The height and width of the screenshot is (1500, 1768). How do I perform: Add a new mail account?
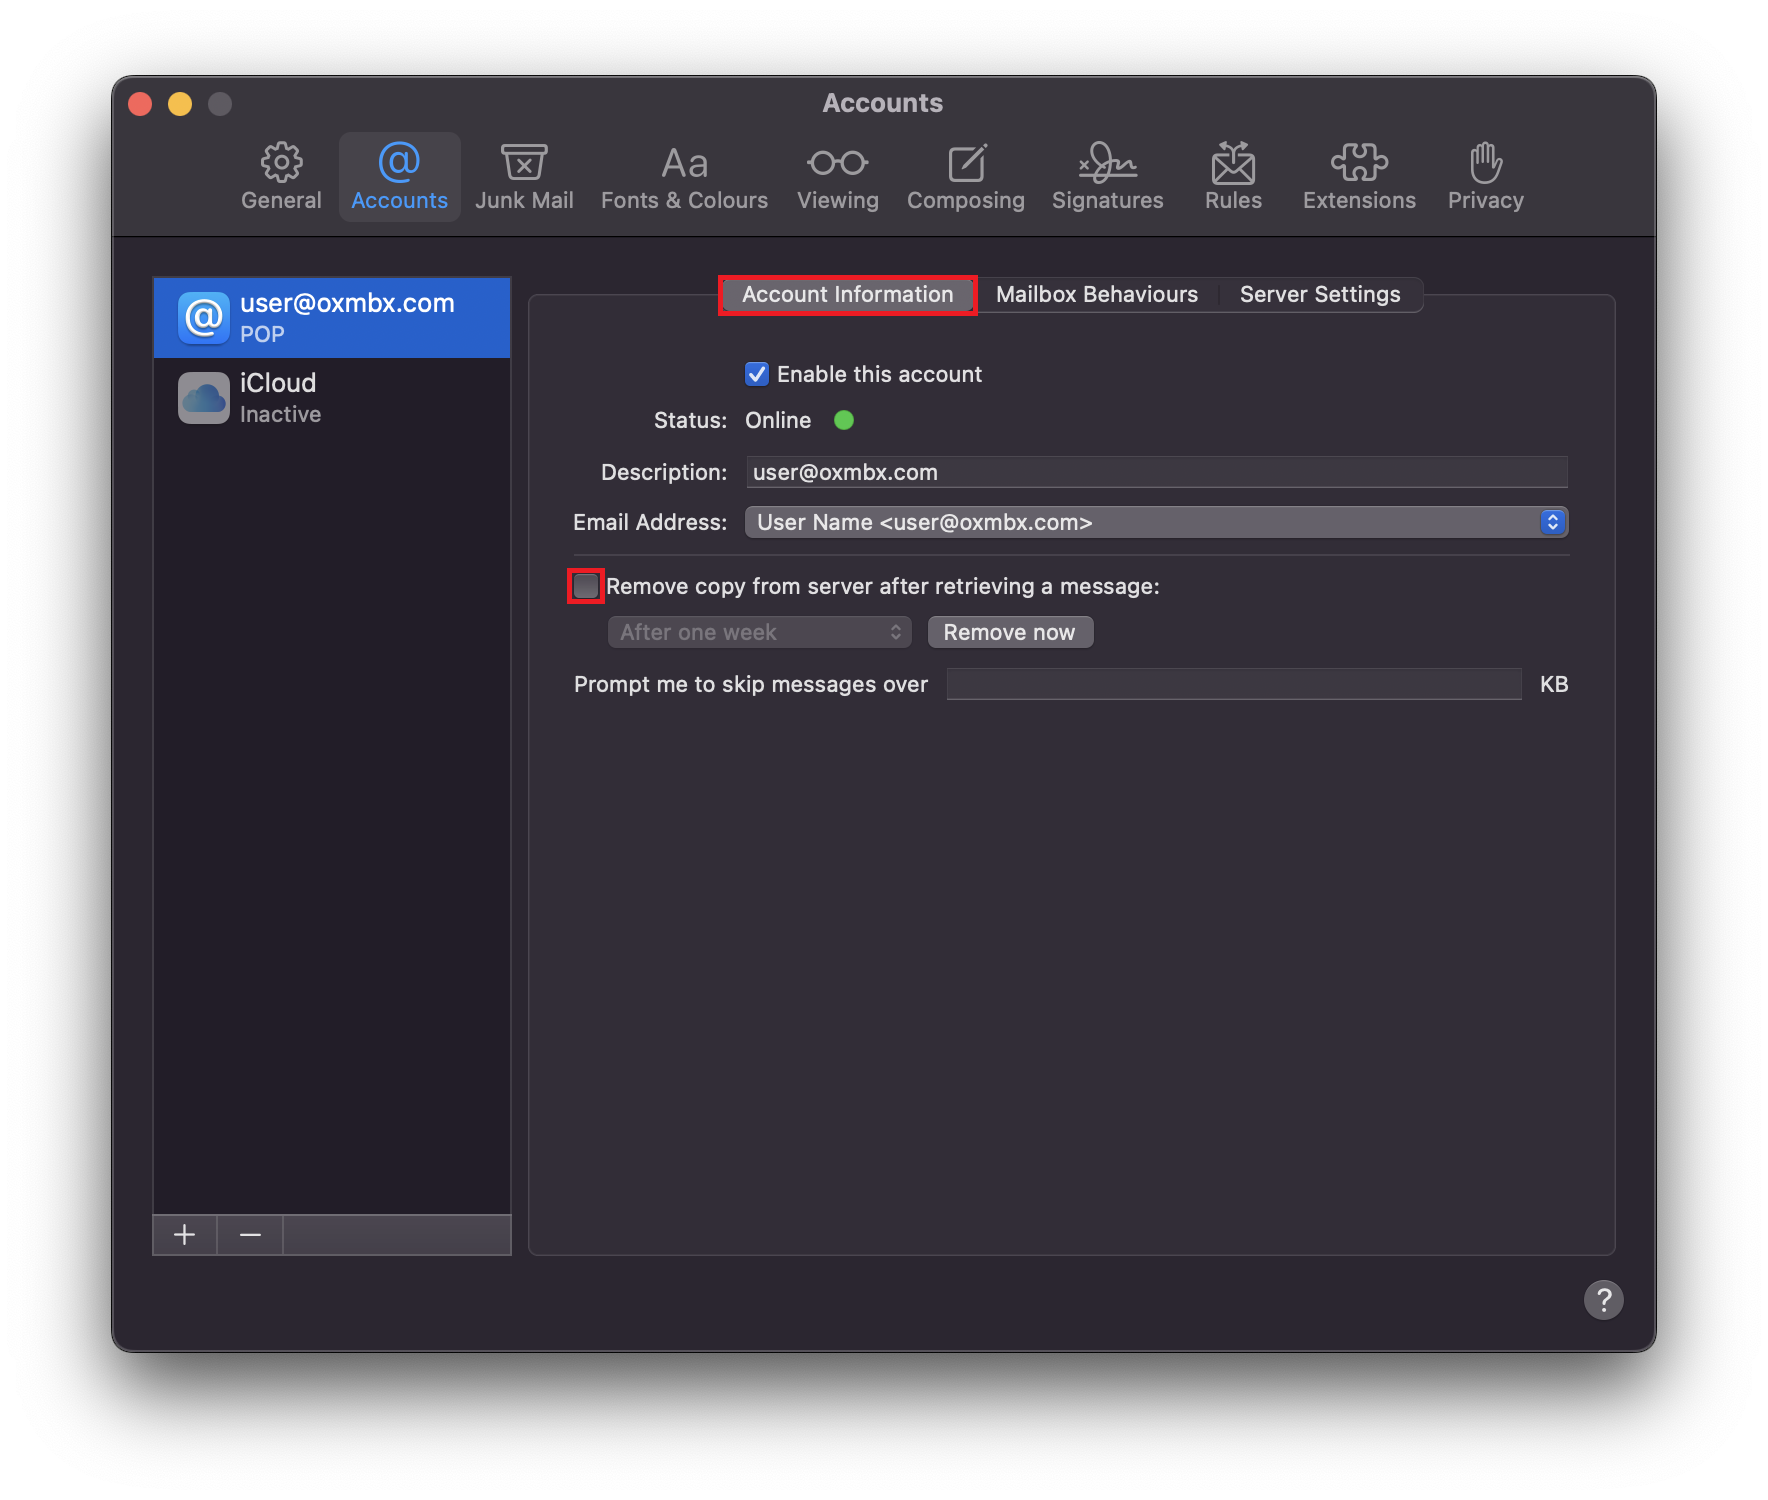click(x=184, y=1235)
